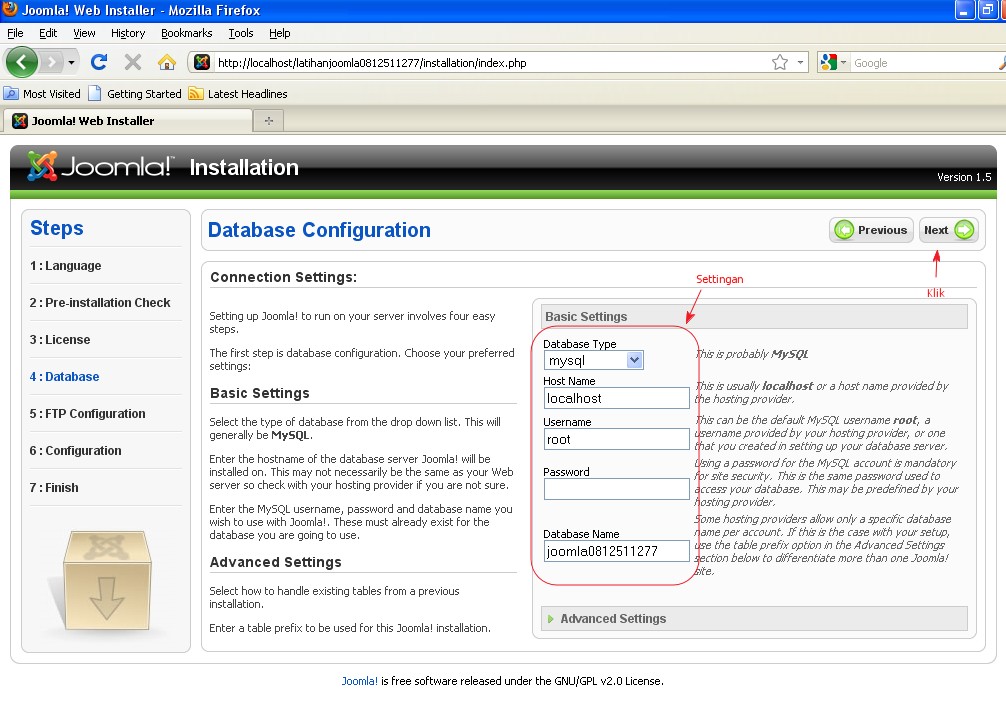The height and width of the screenshot is (703, 1006).
Task: Click step 3 : License
Action: point(60,340)
